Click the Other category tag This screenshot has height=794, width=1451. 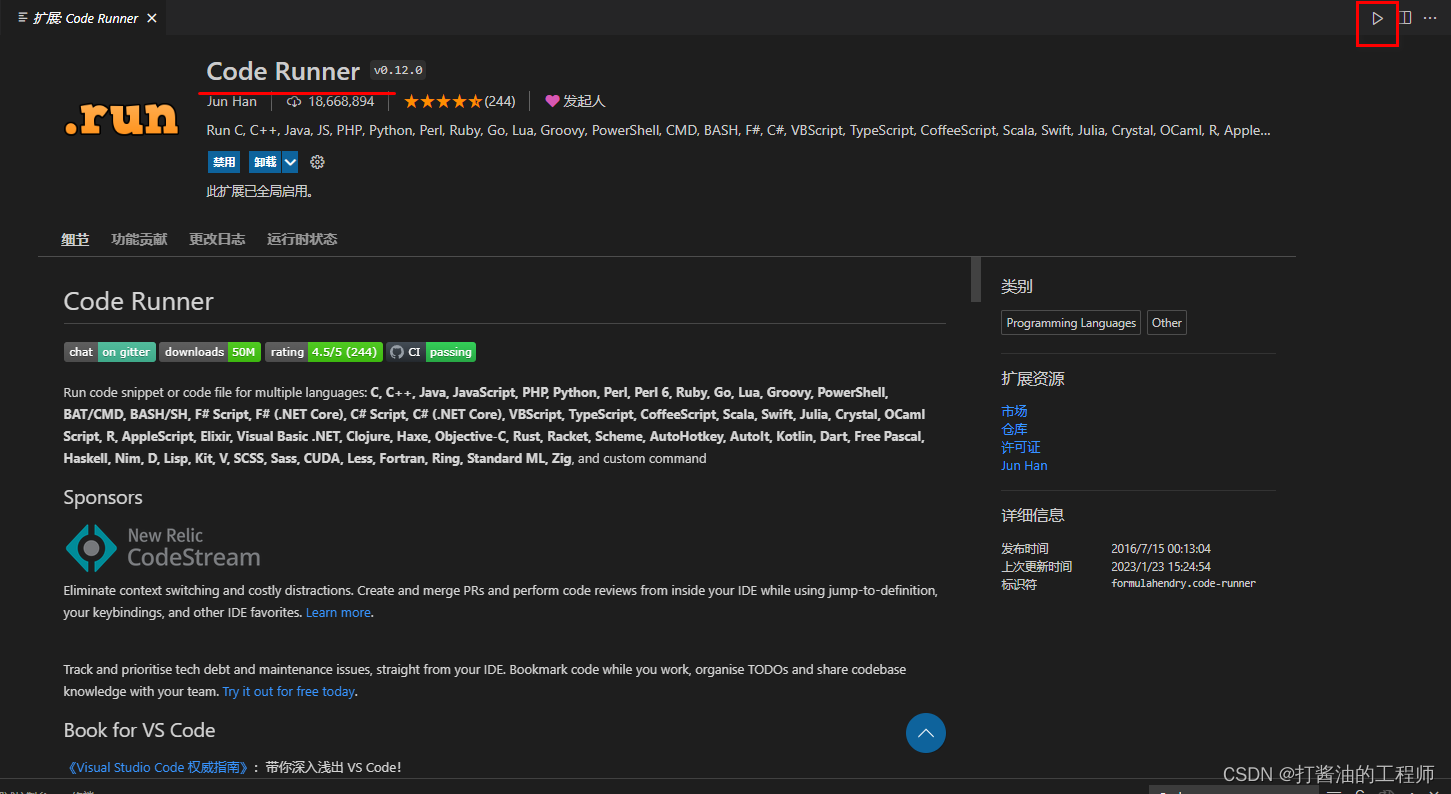[x=1167, y=323]
